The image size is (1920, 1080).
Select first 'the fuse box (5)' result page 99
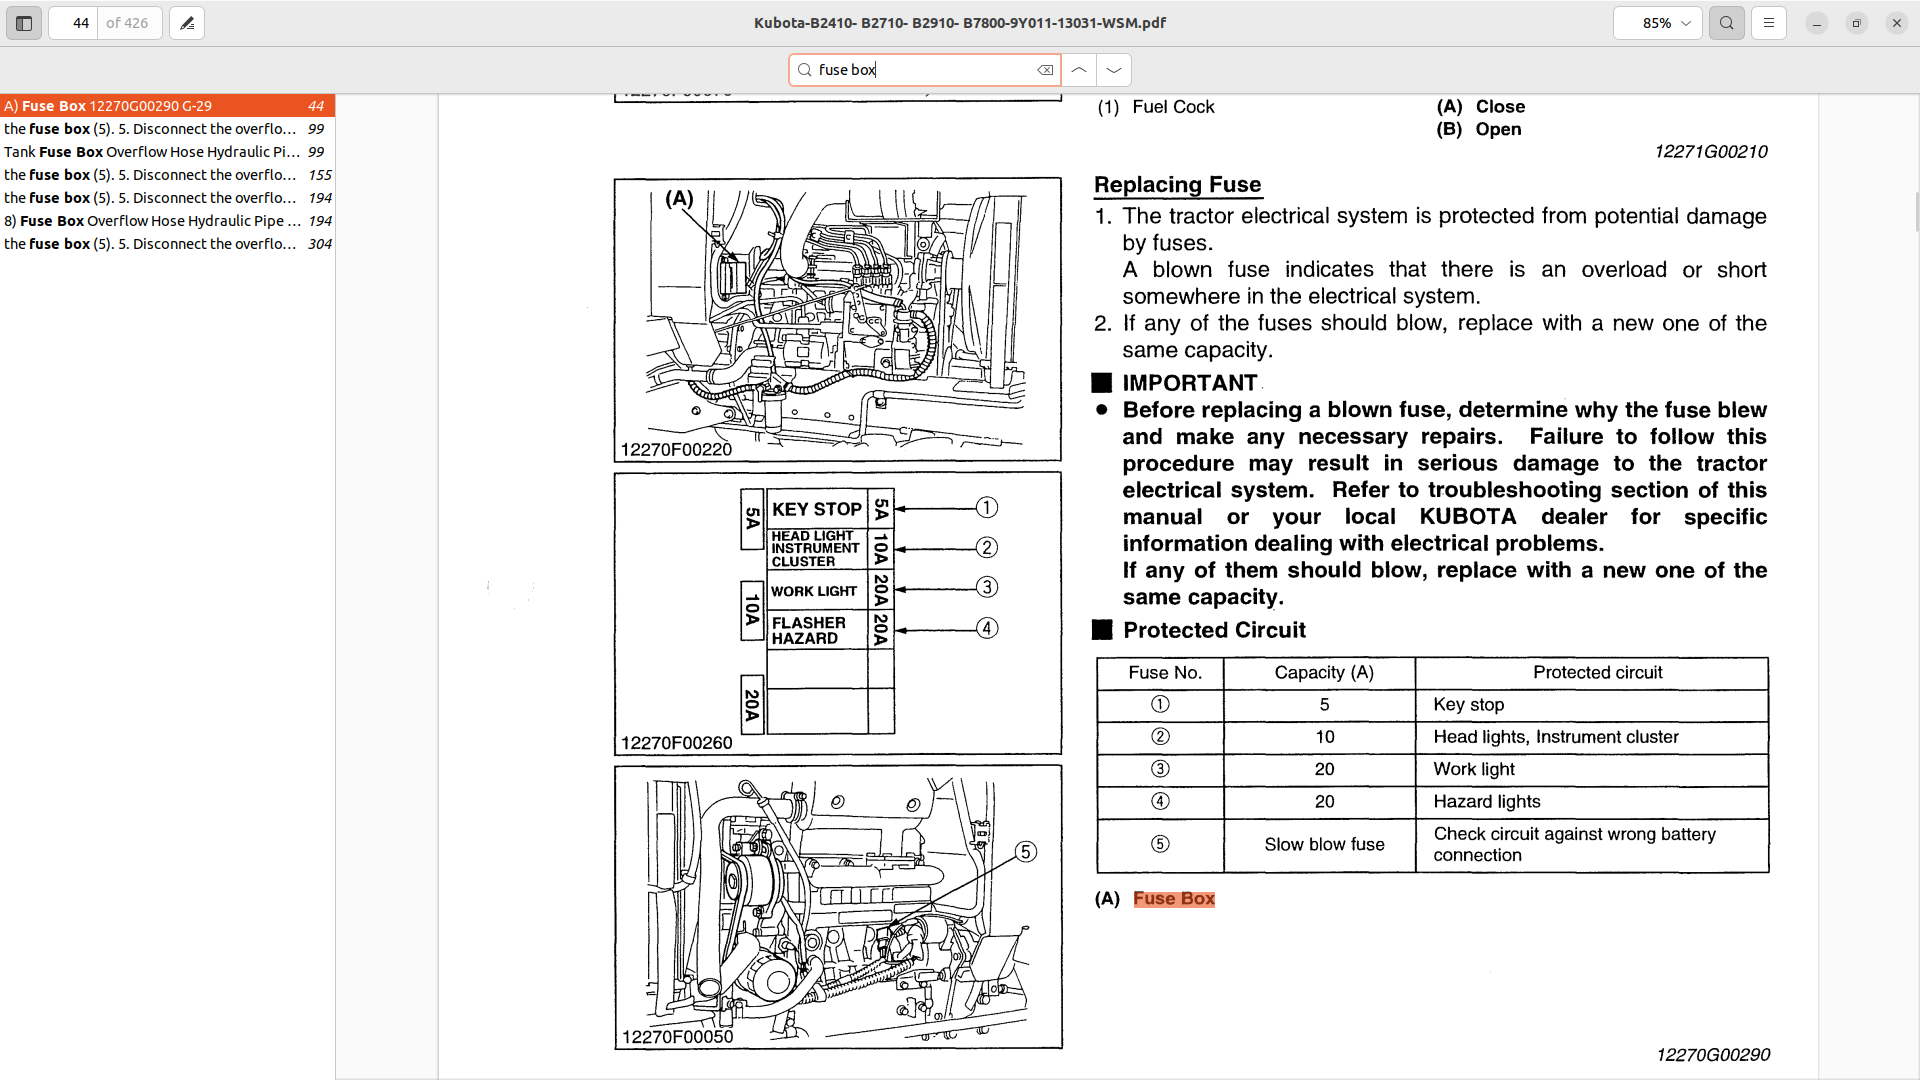(x=167, y=129)
